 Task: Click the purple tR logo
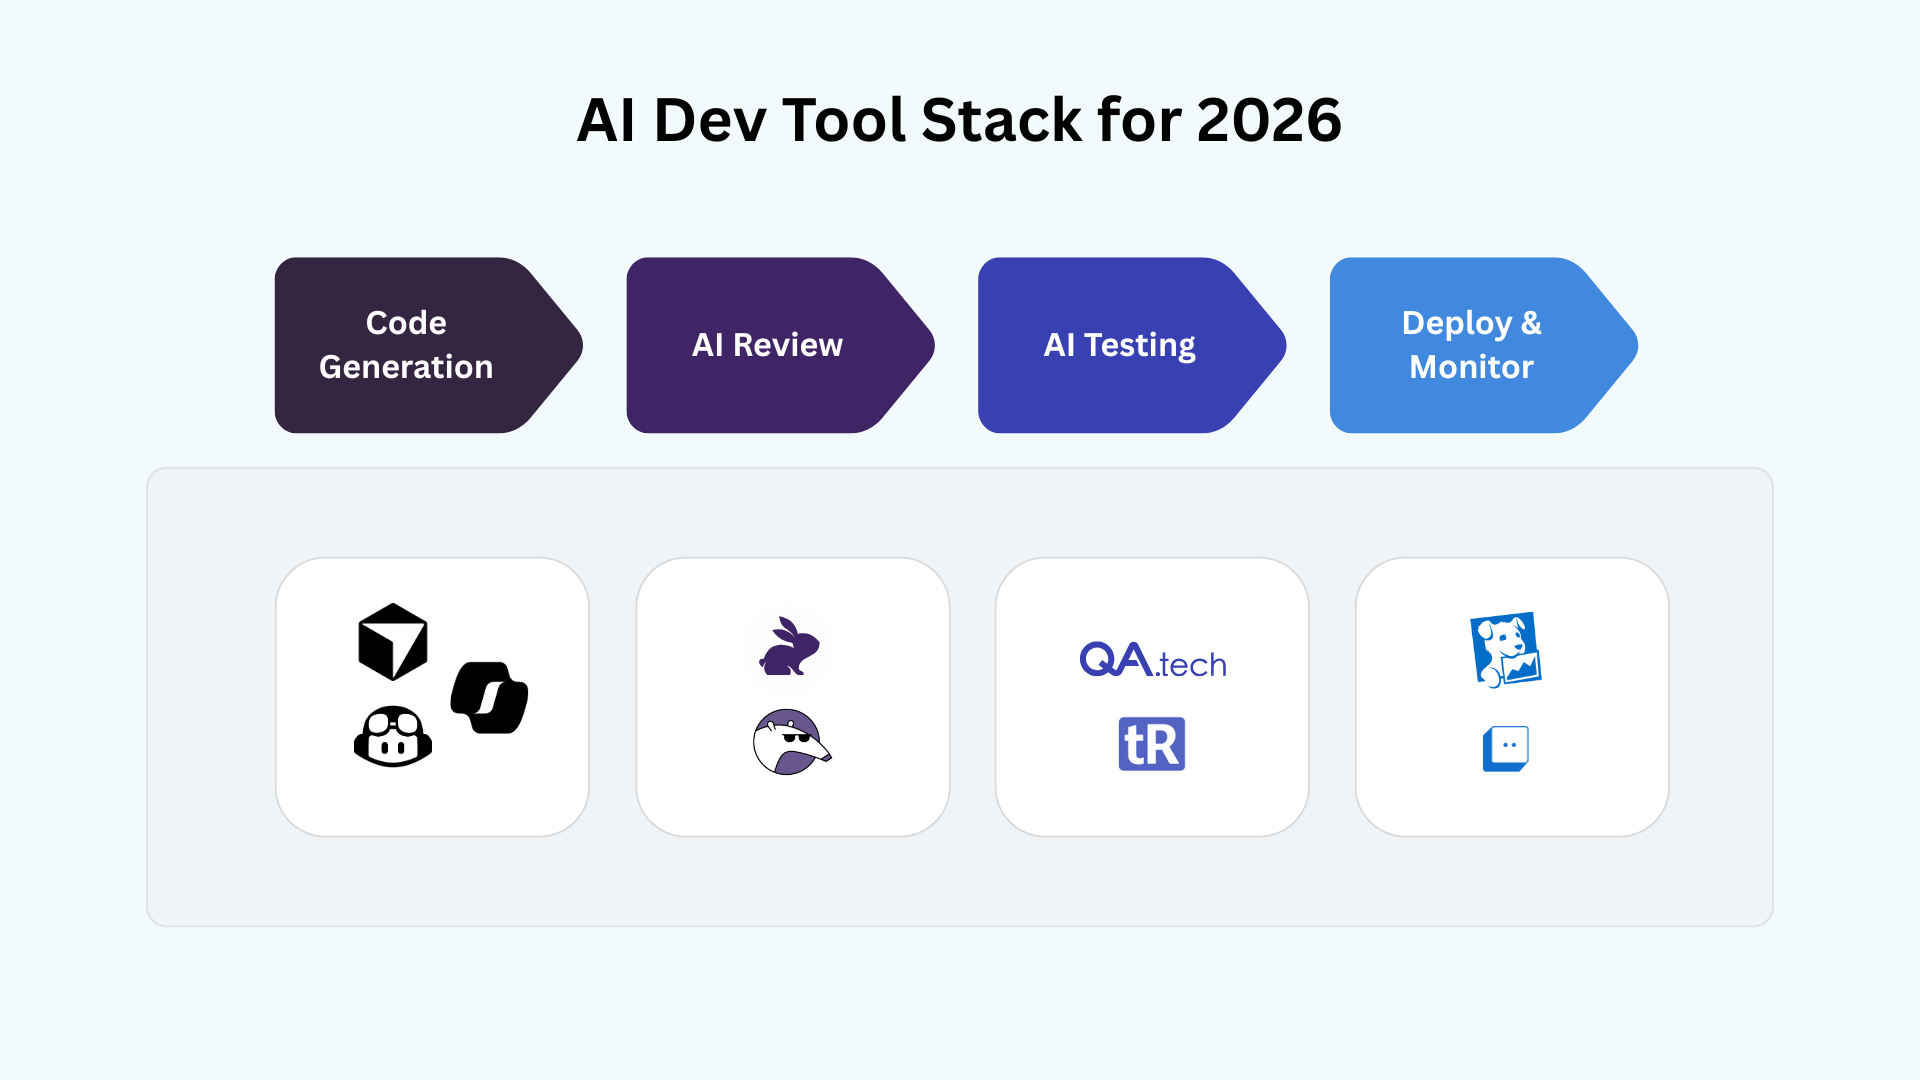coord(1152,744)
